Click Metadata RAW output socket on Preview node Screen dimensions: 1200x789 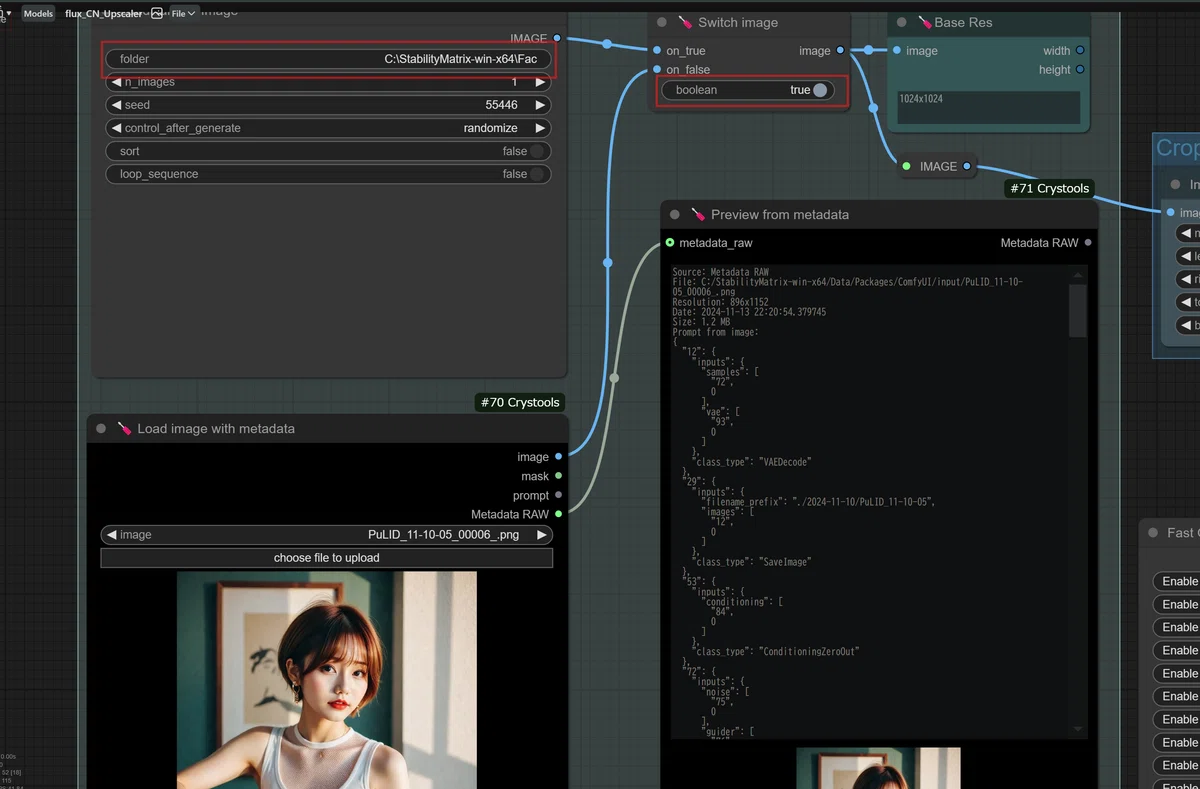[x=1088, y=242]
